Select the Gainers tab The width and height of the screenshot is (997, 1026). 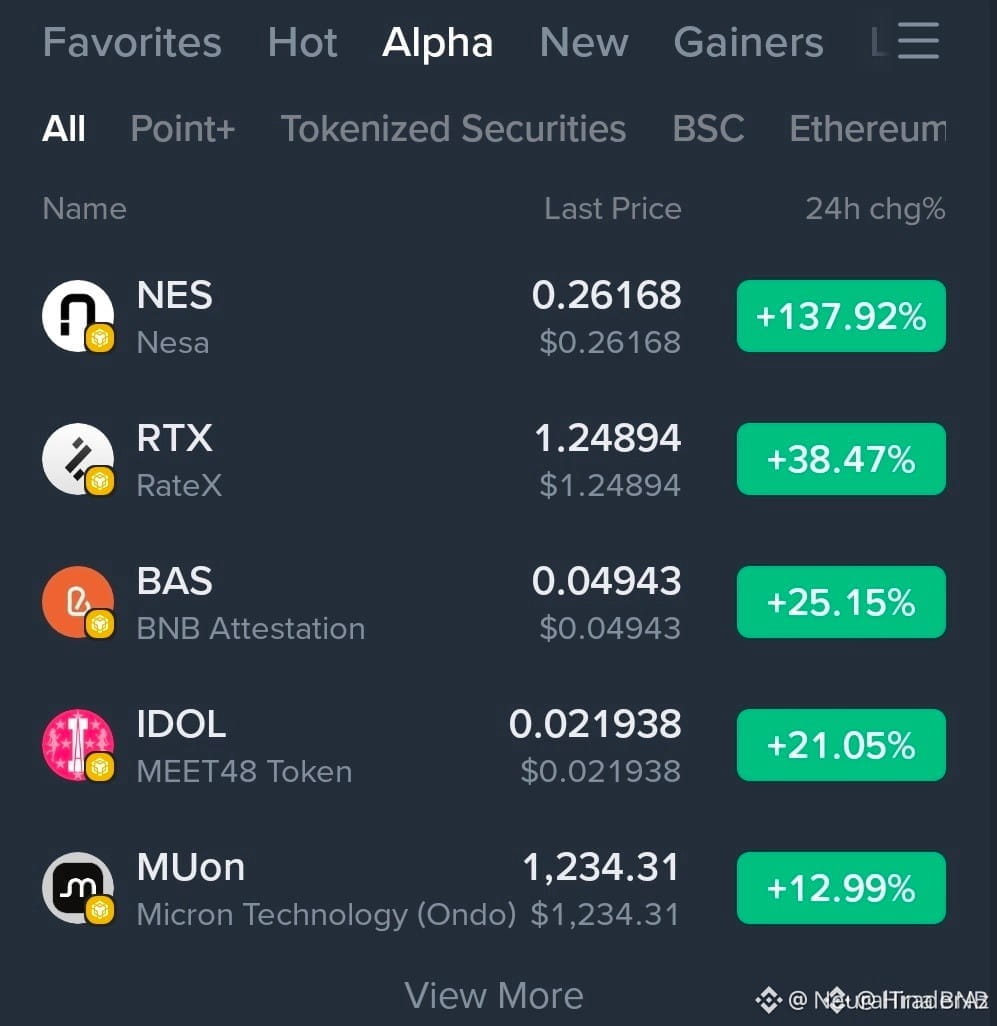click(748, 43)
